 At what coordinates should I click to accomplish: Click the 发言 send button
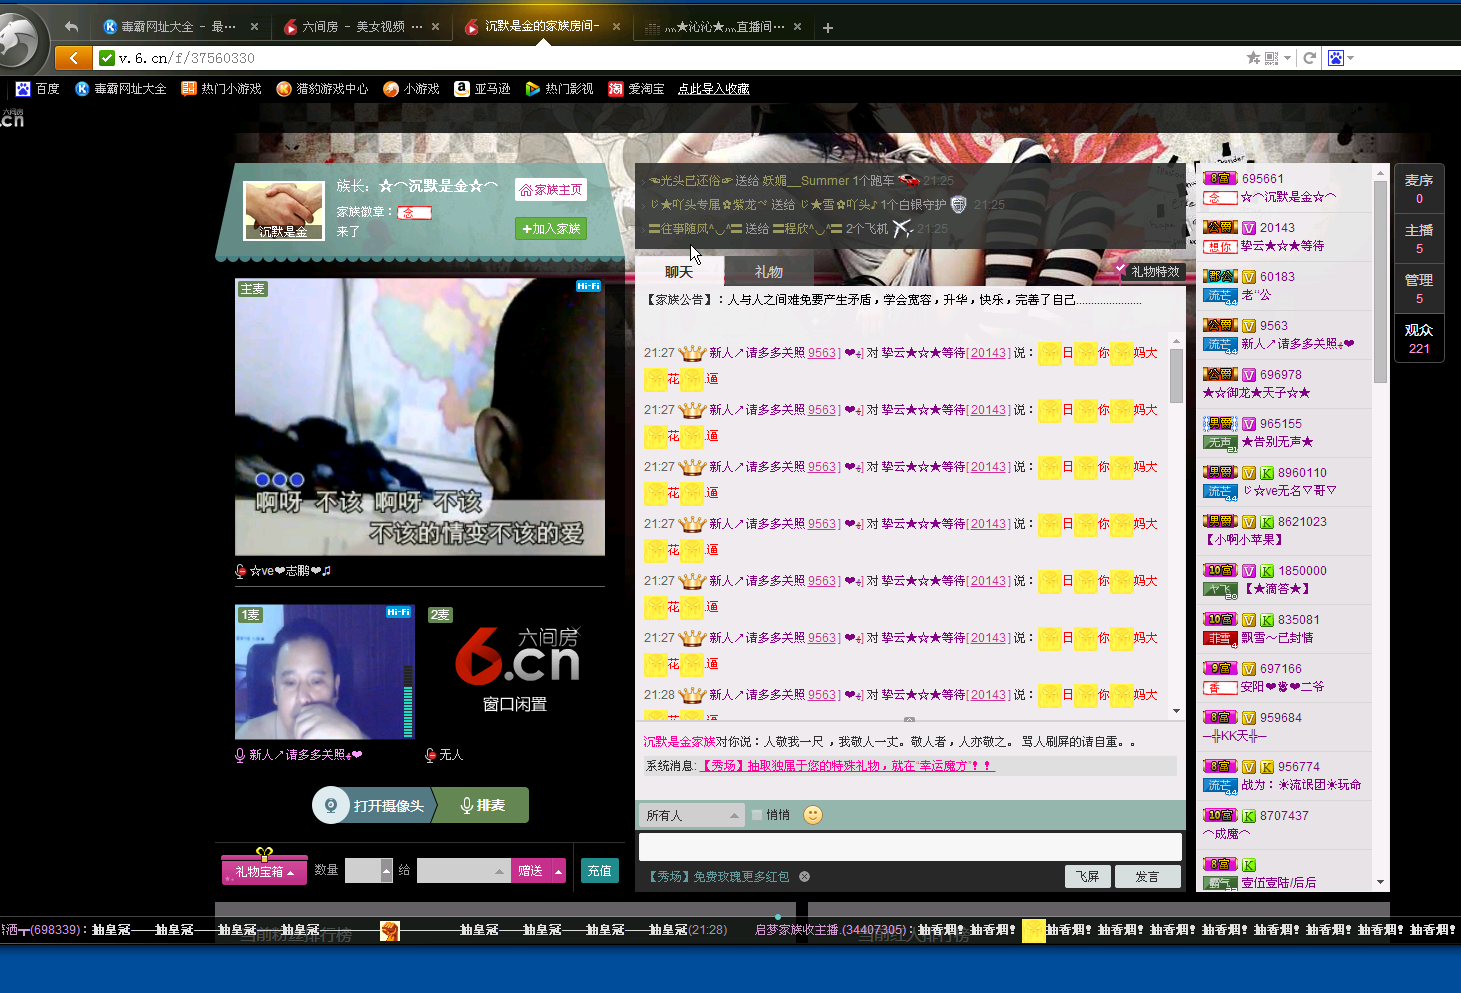tap(1147, 877)
